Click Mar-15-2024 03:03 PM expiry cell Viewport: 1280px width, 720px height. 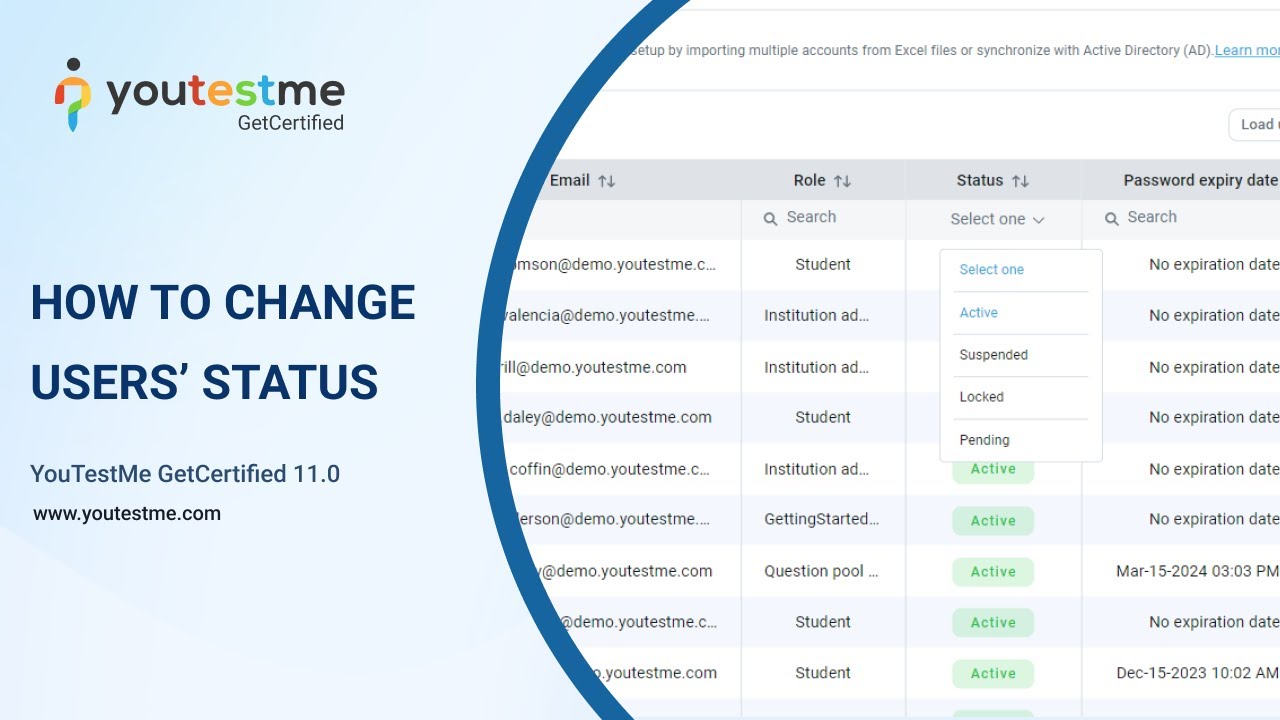tap(1197, 571)
